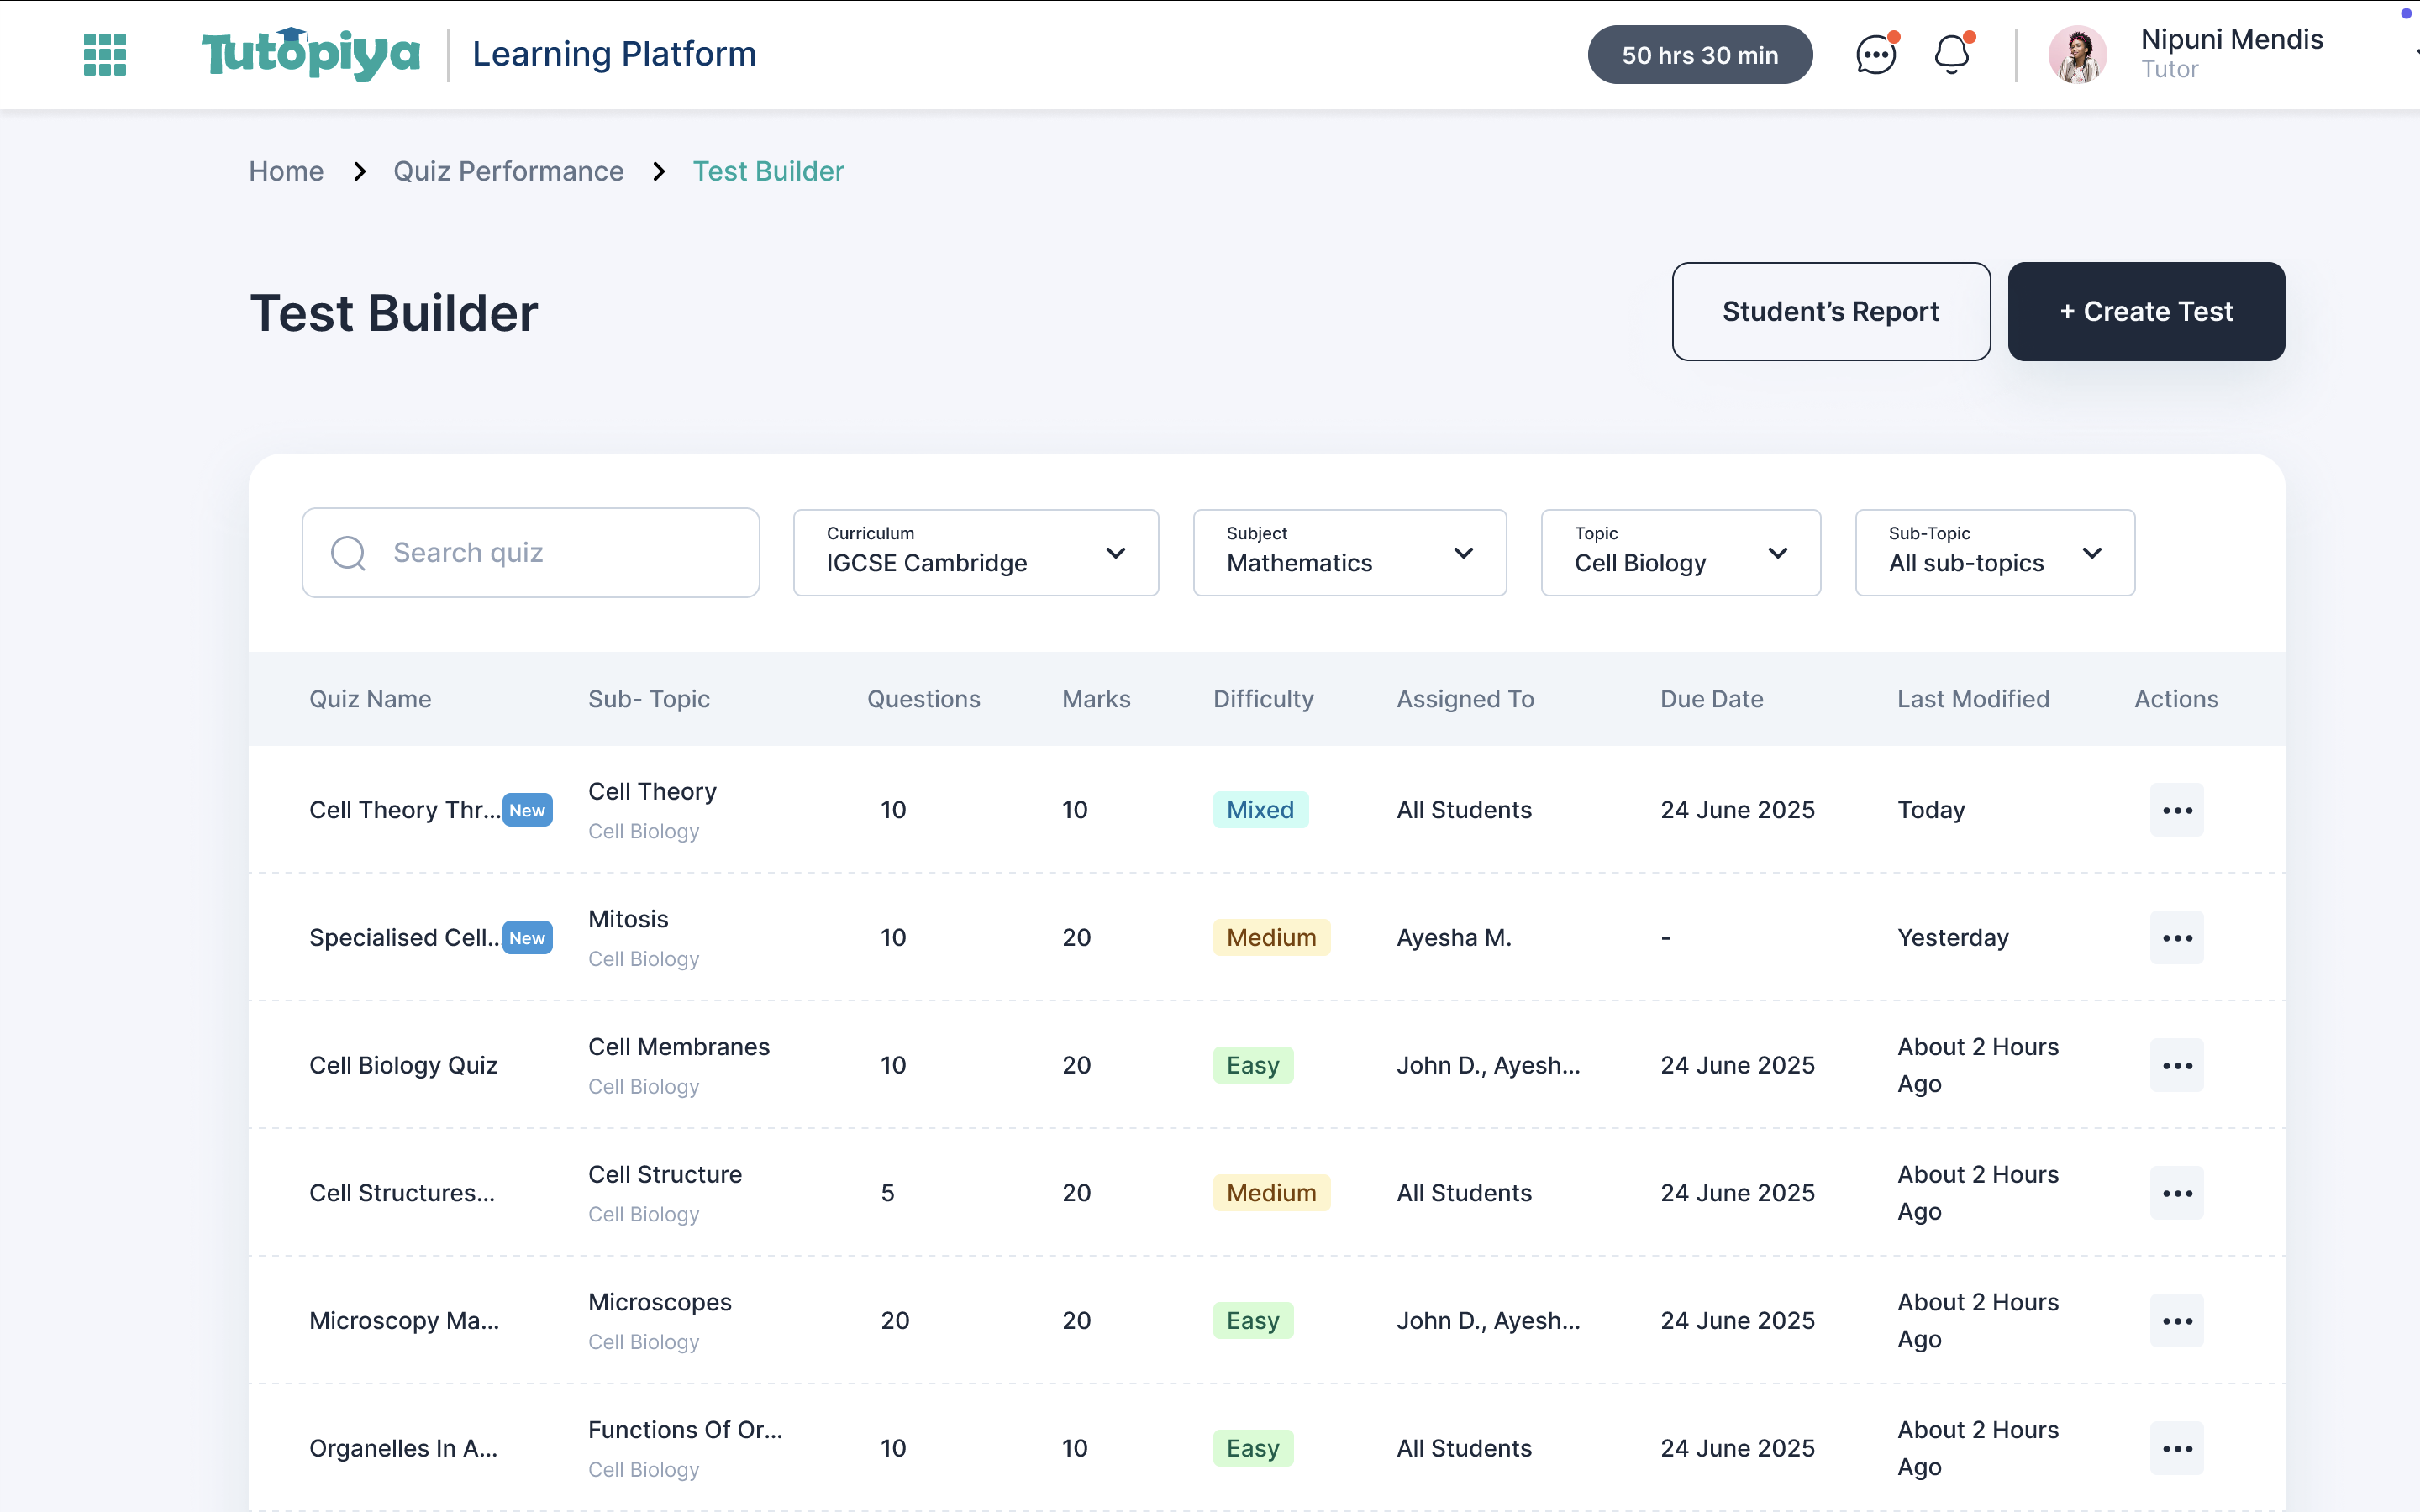This screenshot has height=1512, width=2420.
Task: Open the notifications bell
Action: coord(1950,54)
